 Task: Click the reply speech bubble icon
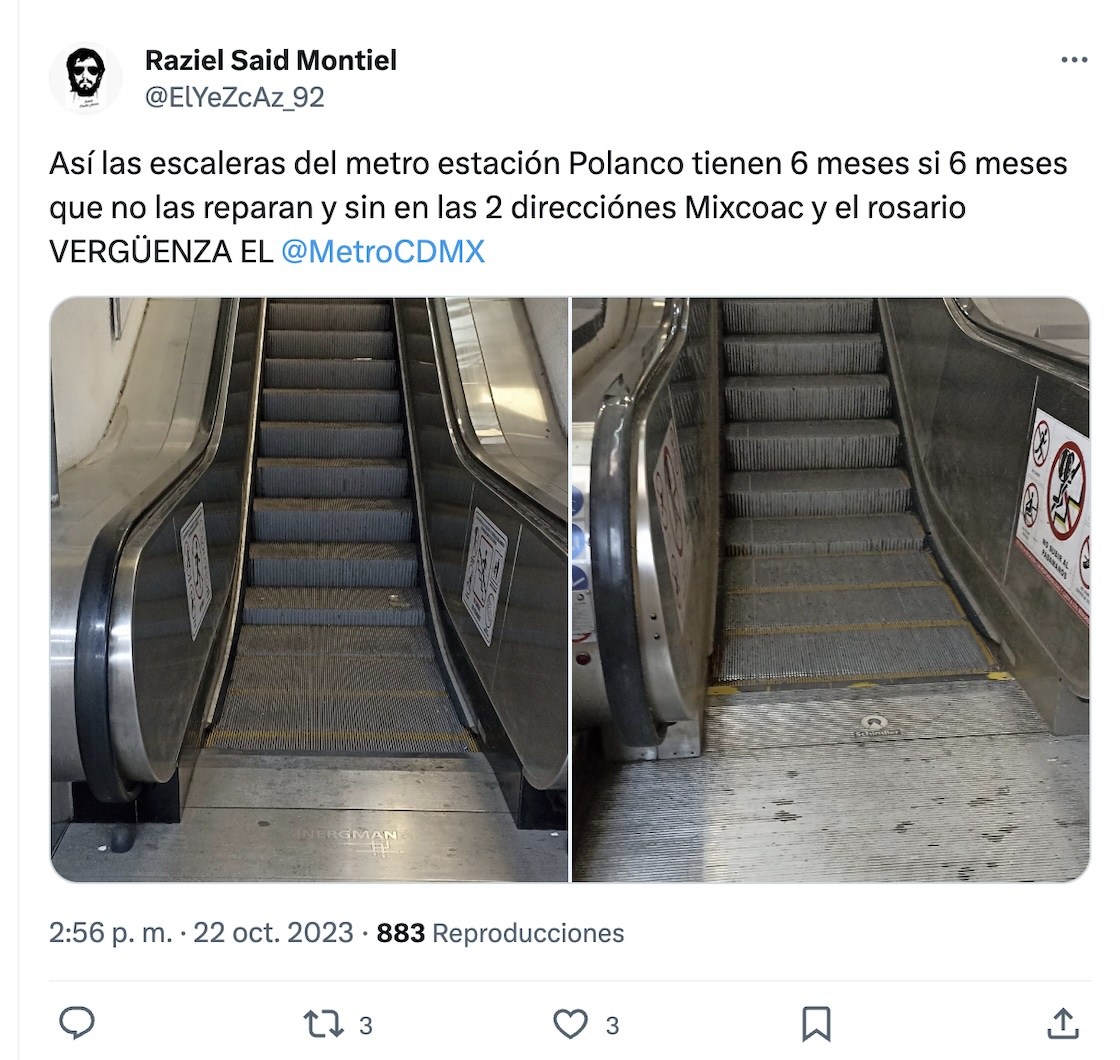click(x=76, y=1024)
